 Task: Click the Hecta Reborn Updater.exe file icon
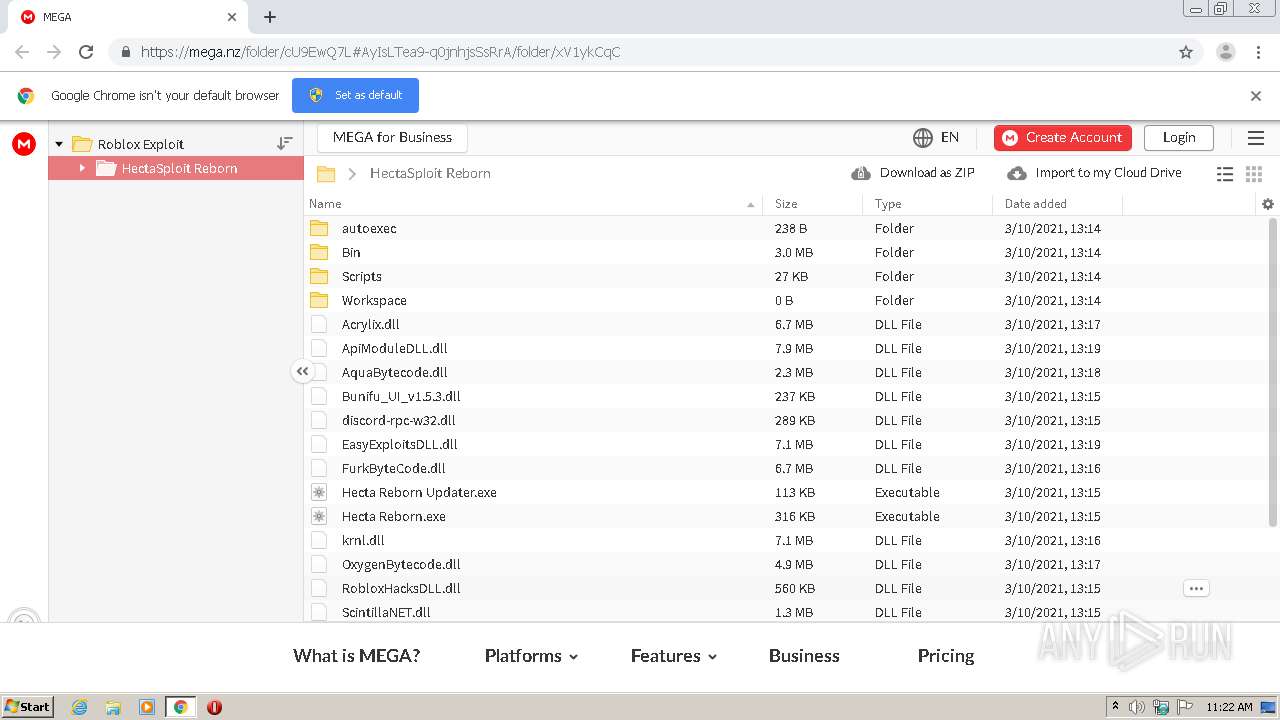[319, 492]
